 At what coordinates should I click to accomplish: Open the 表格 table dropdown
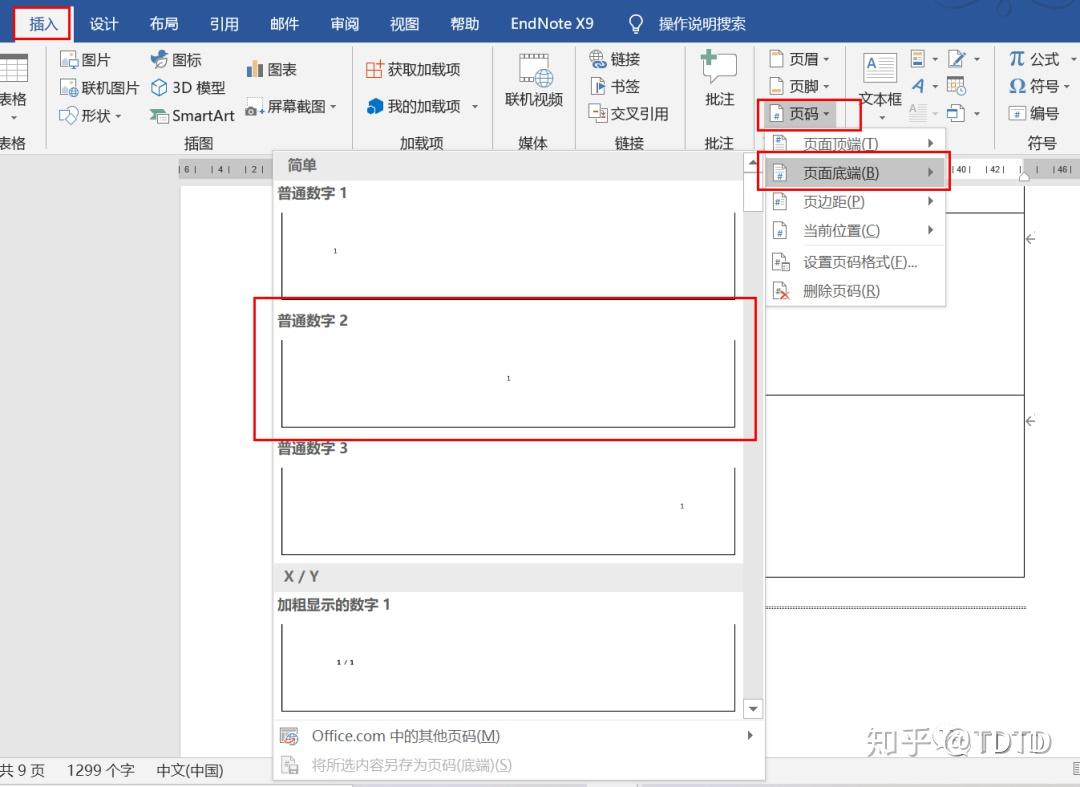13,87
